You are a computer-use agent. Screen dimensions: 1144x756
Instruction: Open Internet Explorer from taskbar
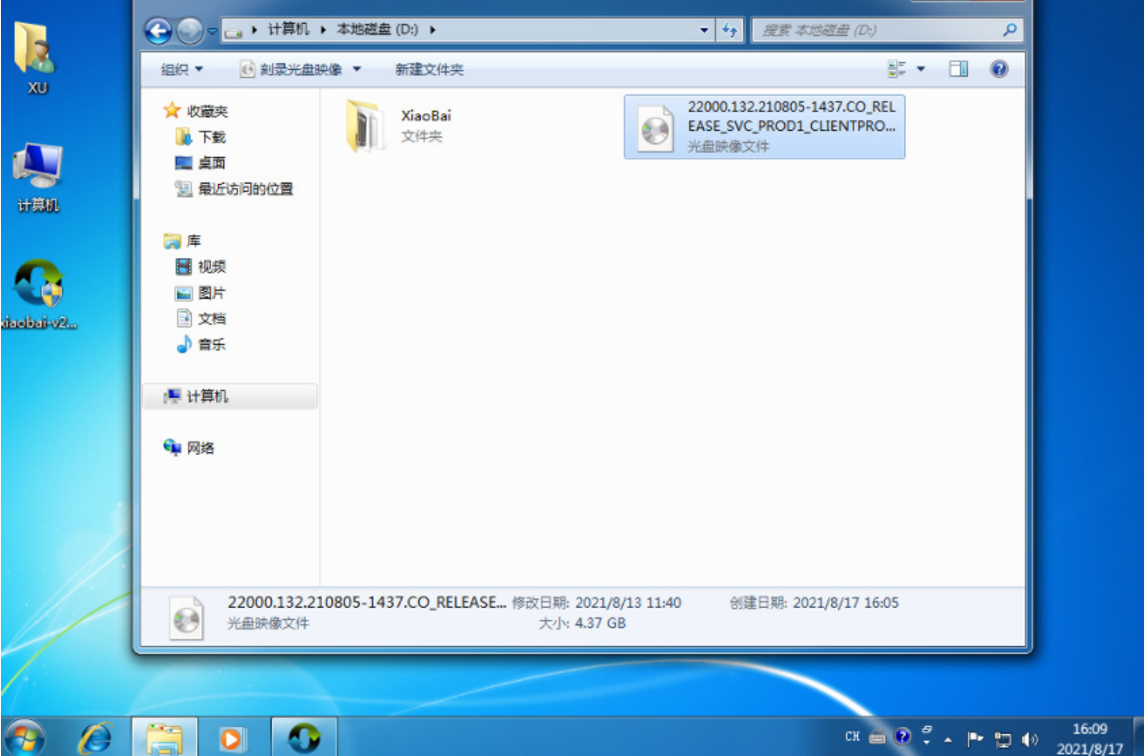pyautogui.click(x=96, y=738)
